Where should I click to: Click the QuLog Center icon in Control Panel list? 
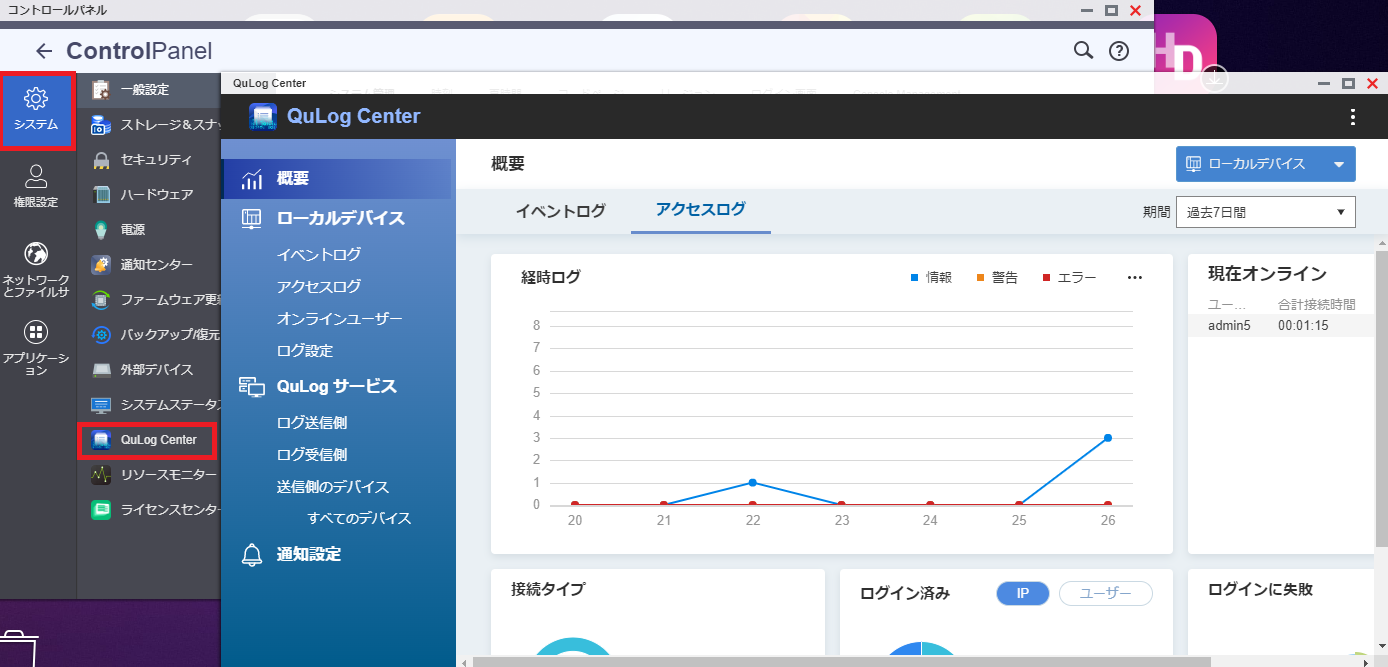(101, 440)
